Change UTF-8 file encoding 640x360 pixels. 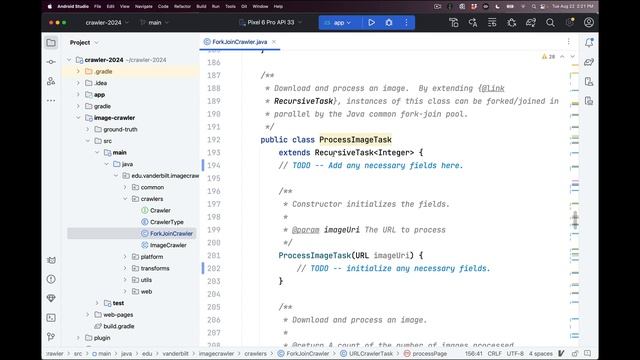coord(515,353)
